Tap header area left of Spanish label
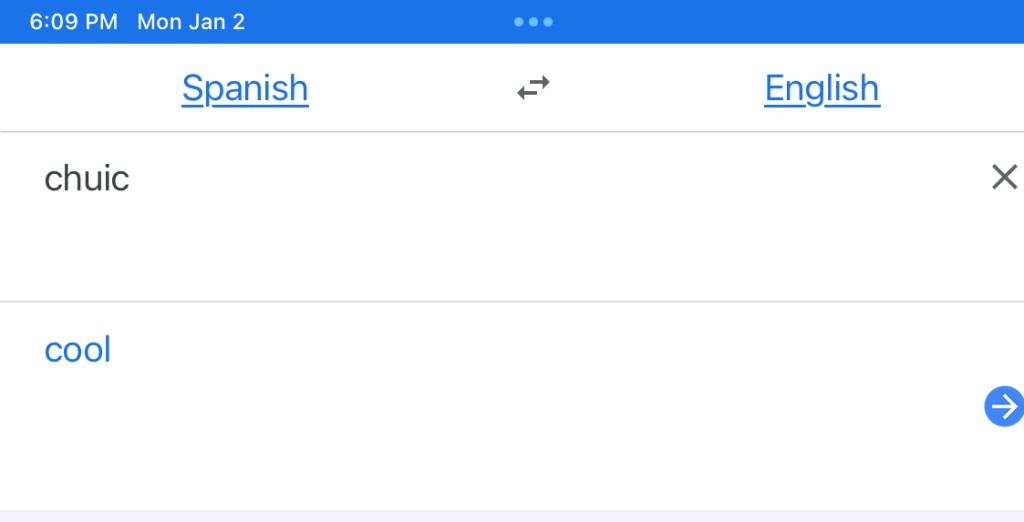Viewport: 1024px width, 522px height. pyautogui.click(x=90, y=89)
